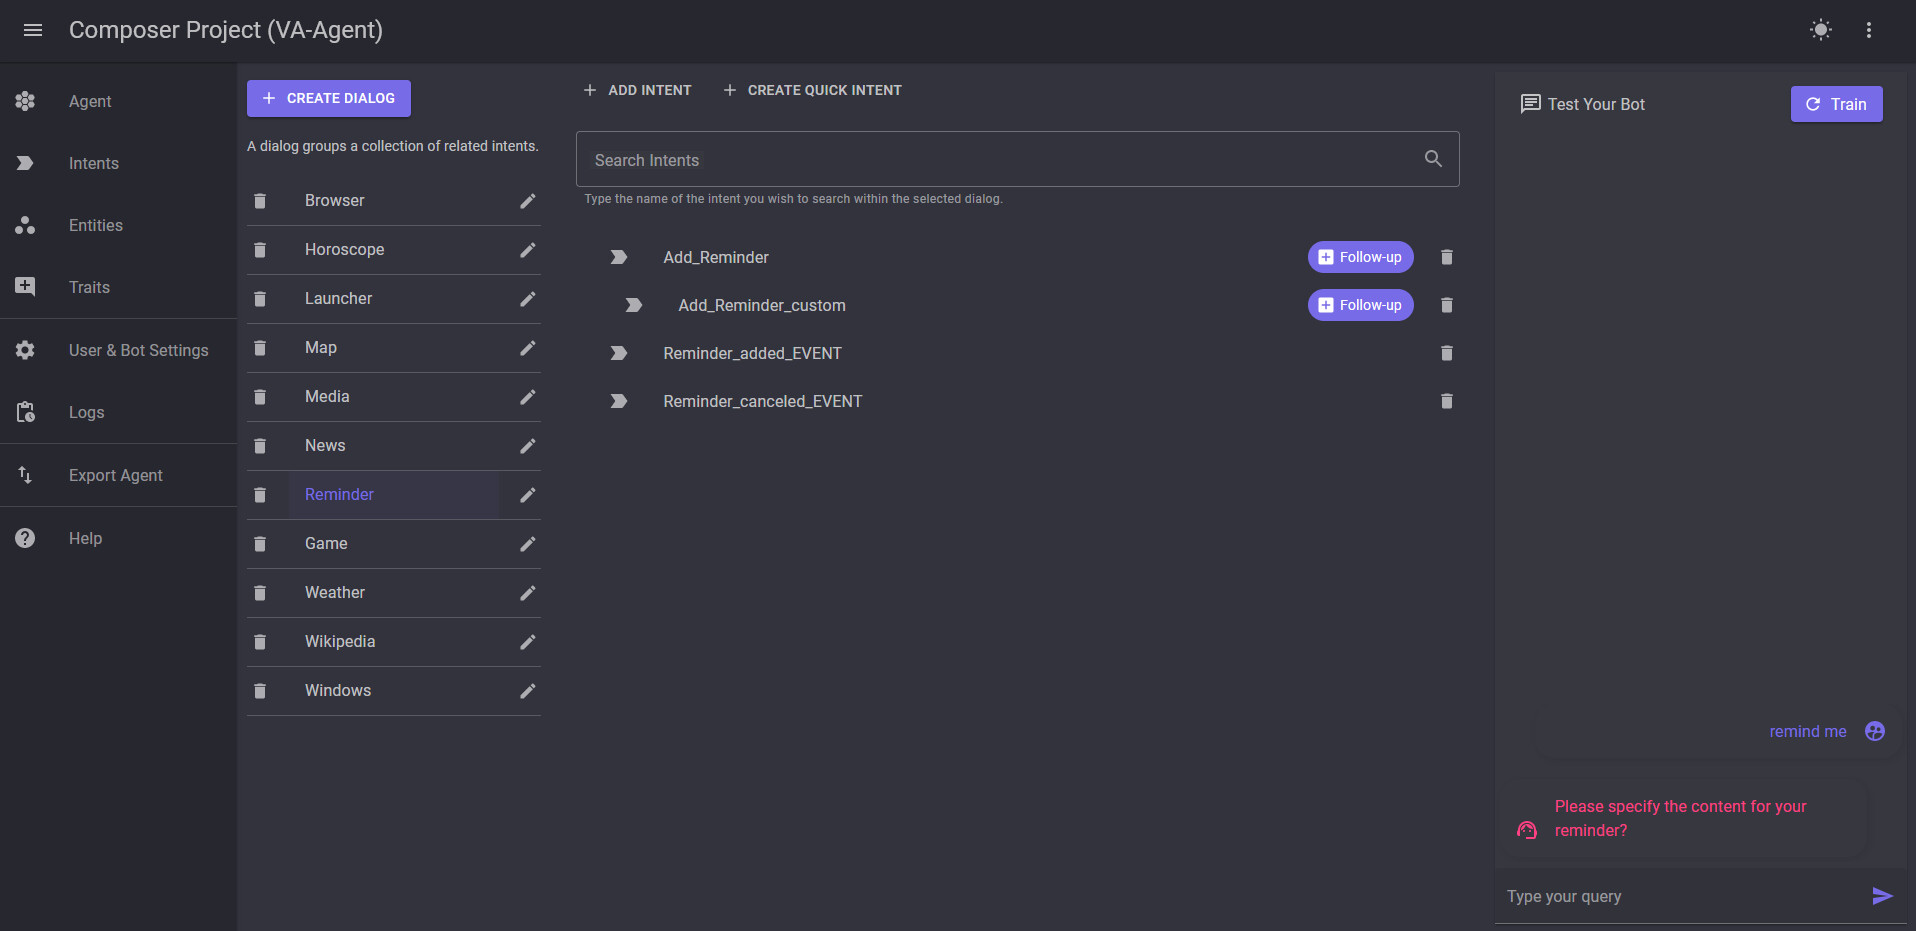Toggle the light/dark theme with the sun icon

[x=1821, y=30]
